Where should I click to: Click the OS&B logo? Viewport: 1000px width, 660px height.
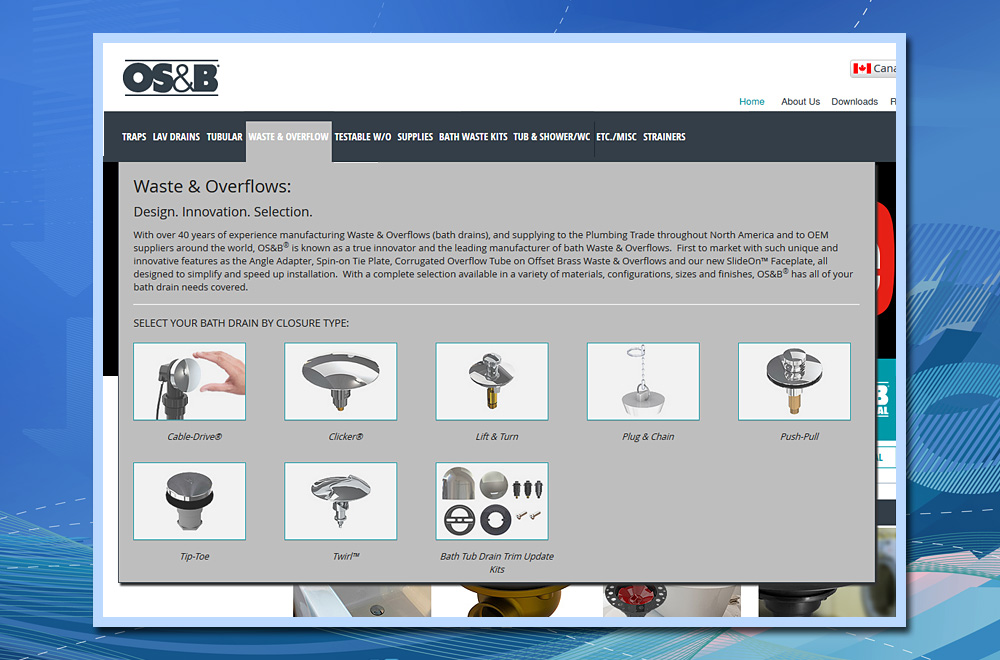pyautogui.click(x=171, y=78)
